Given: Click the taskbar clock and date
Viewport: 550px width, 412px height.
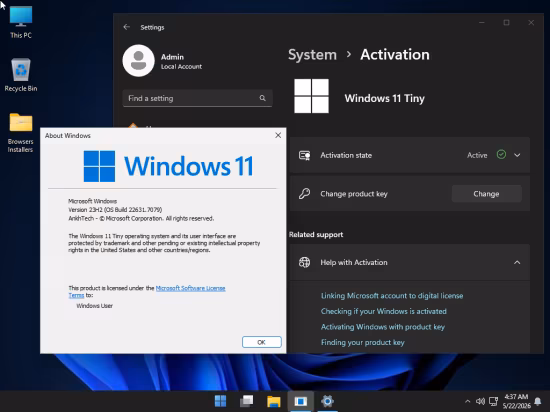Looking at the screenshot, I should (516, 401).
